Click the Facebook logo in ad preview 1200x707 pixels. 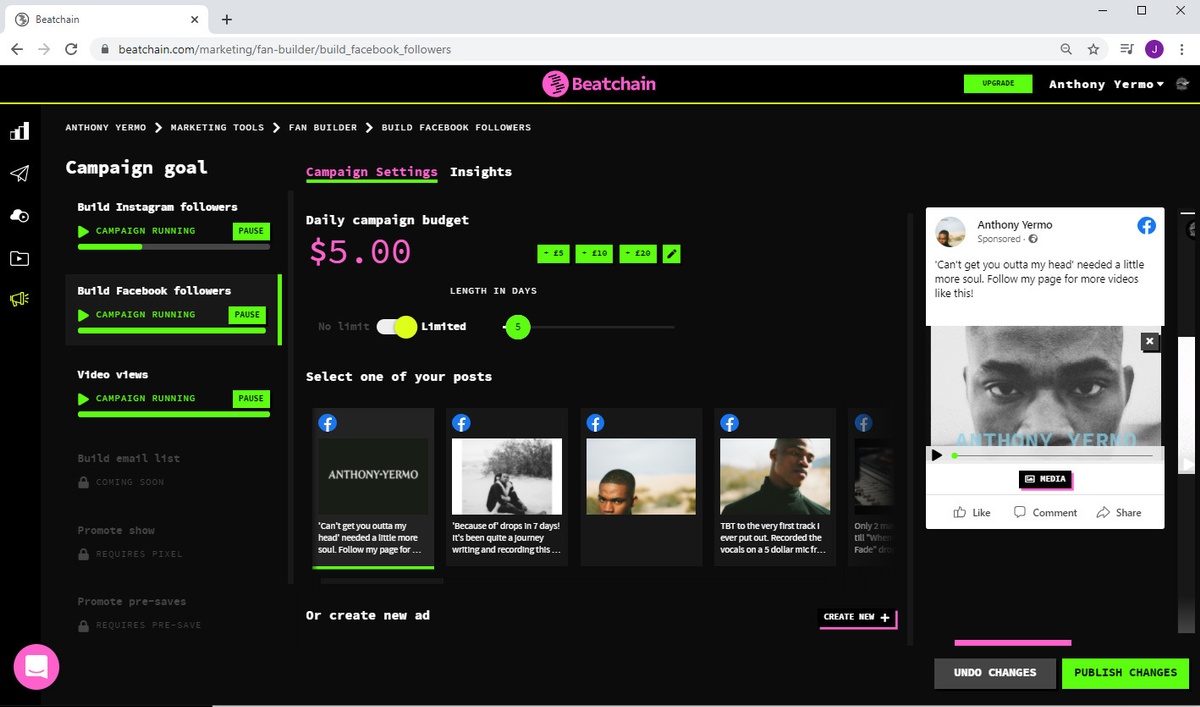1146,226
